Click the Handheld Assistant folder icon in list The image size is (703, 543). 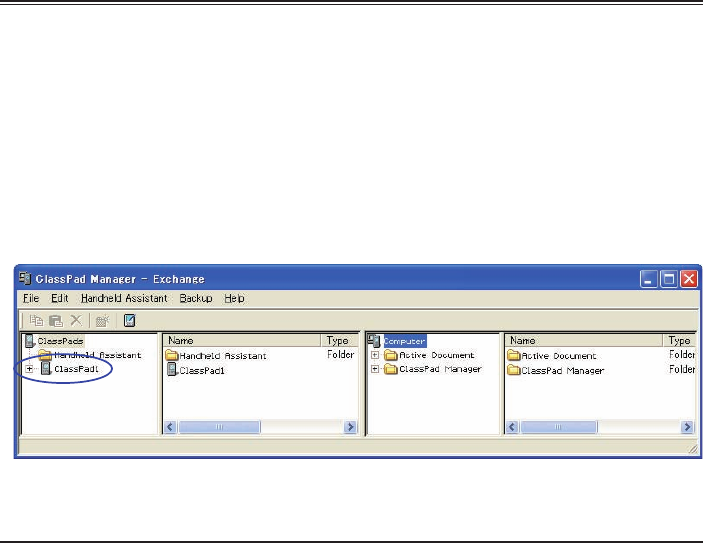(x=172, y=356)
